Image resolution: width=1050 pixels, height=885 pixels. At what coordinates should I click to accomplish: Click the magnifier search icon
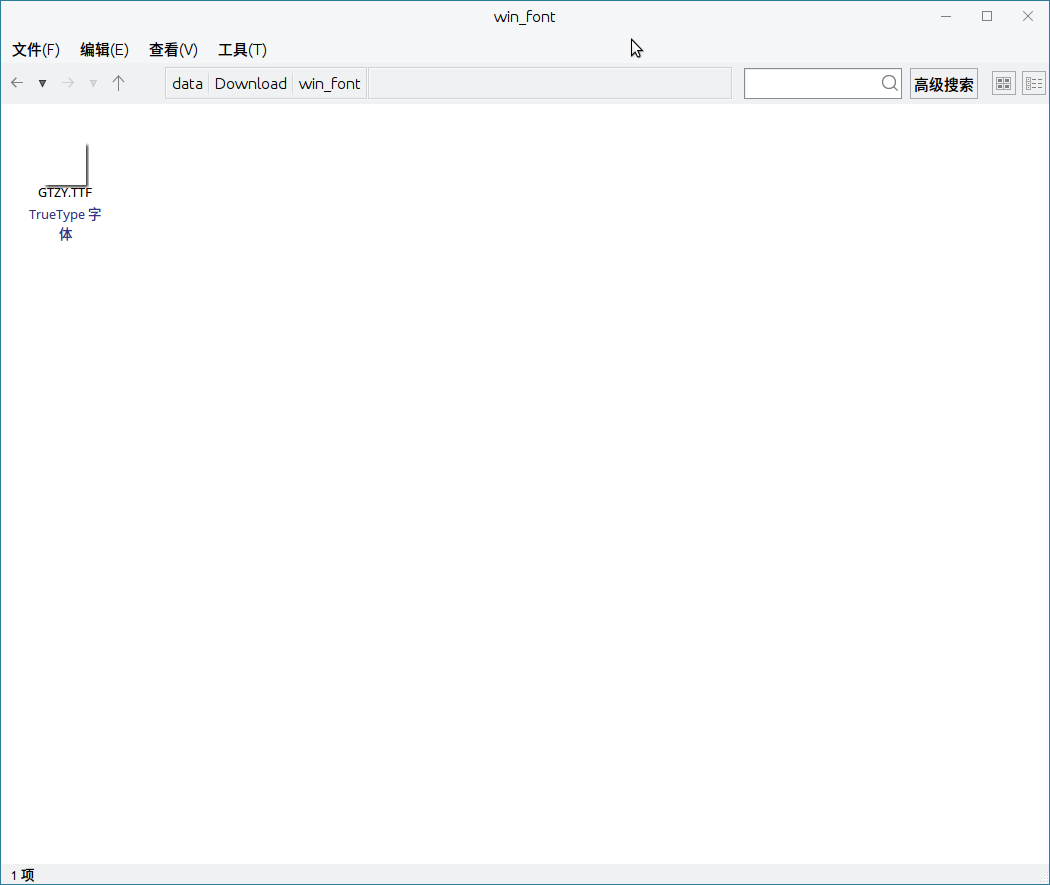pos(889,83)
